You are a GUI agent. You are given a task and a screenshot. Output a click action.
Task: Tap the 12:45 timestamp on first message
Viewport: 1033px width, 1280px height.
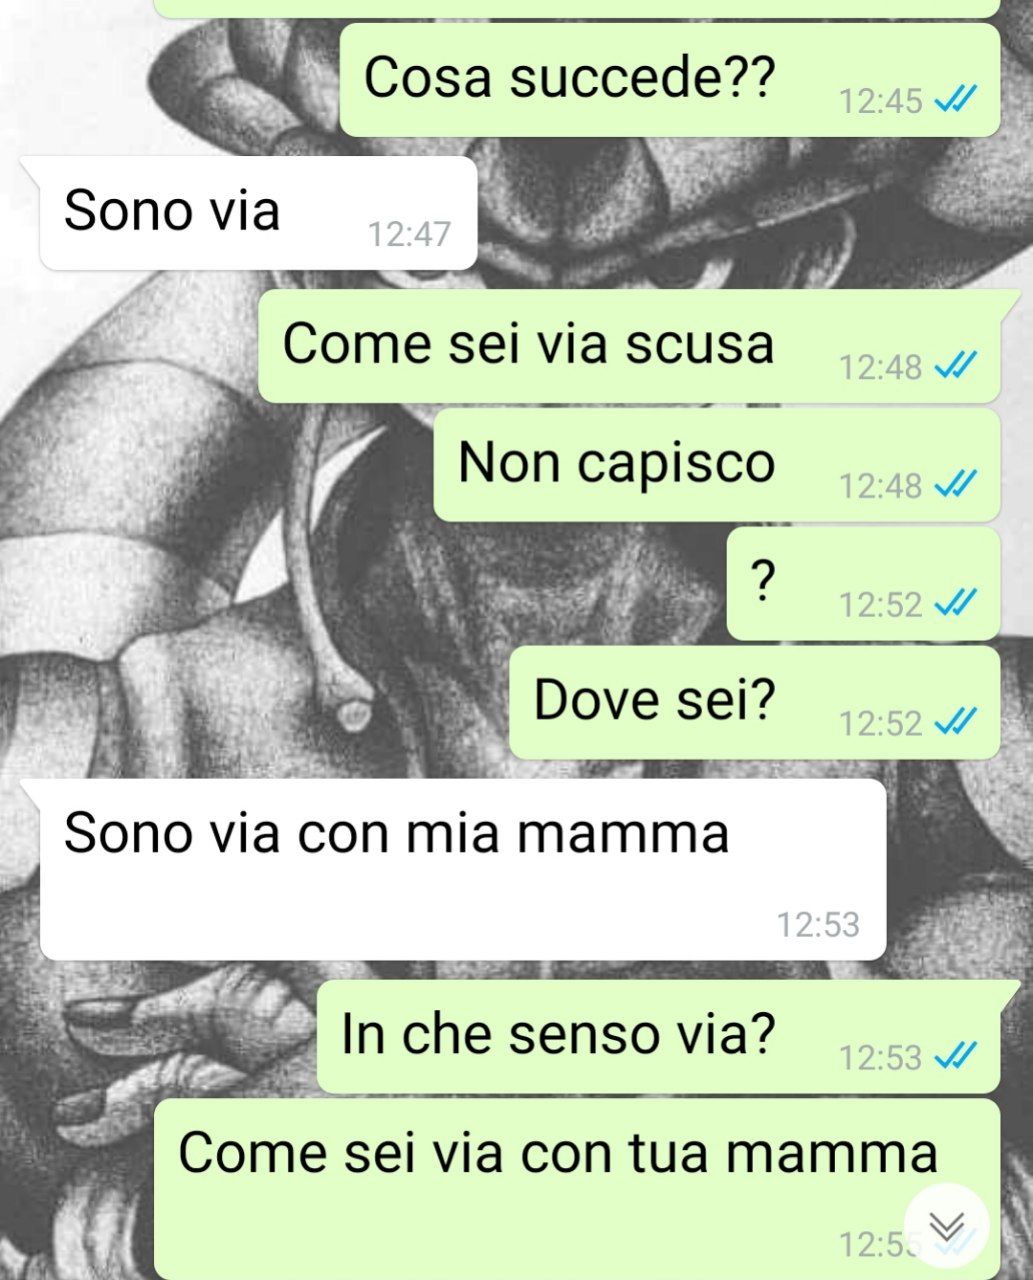[880, 101]
